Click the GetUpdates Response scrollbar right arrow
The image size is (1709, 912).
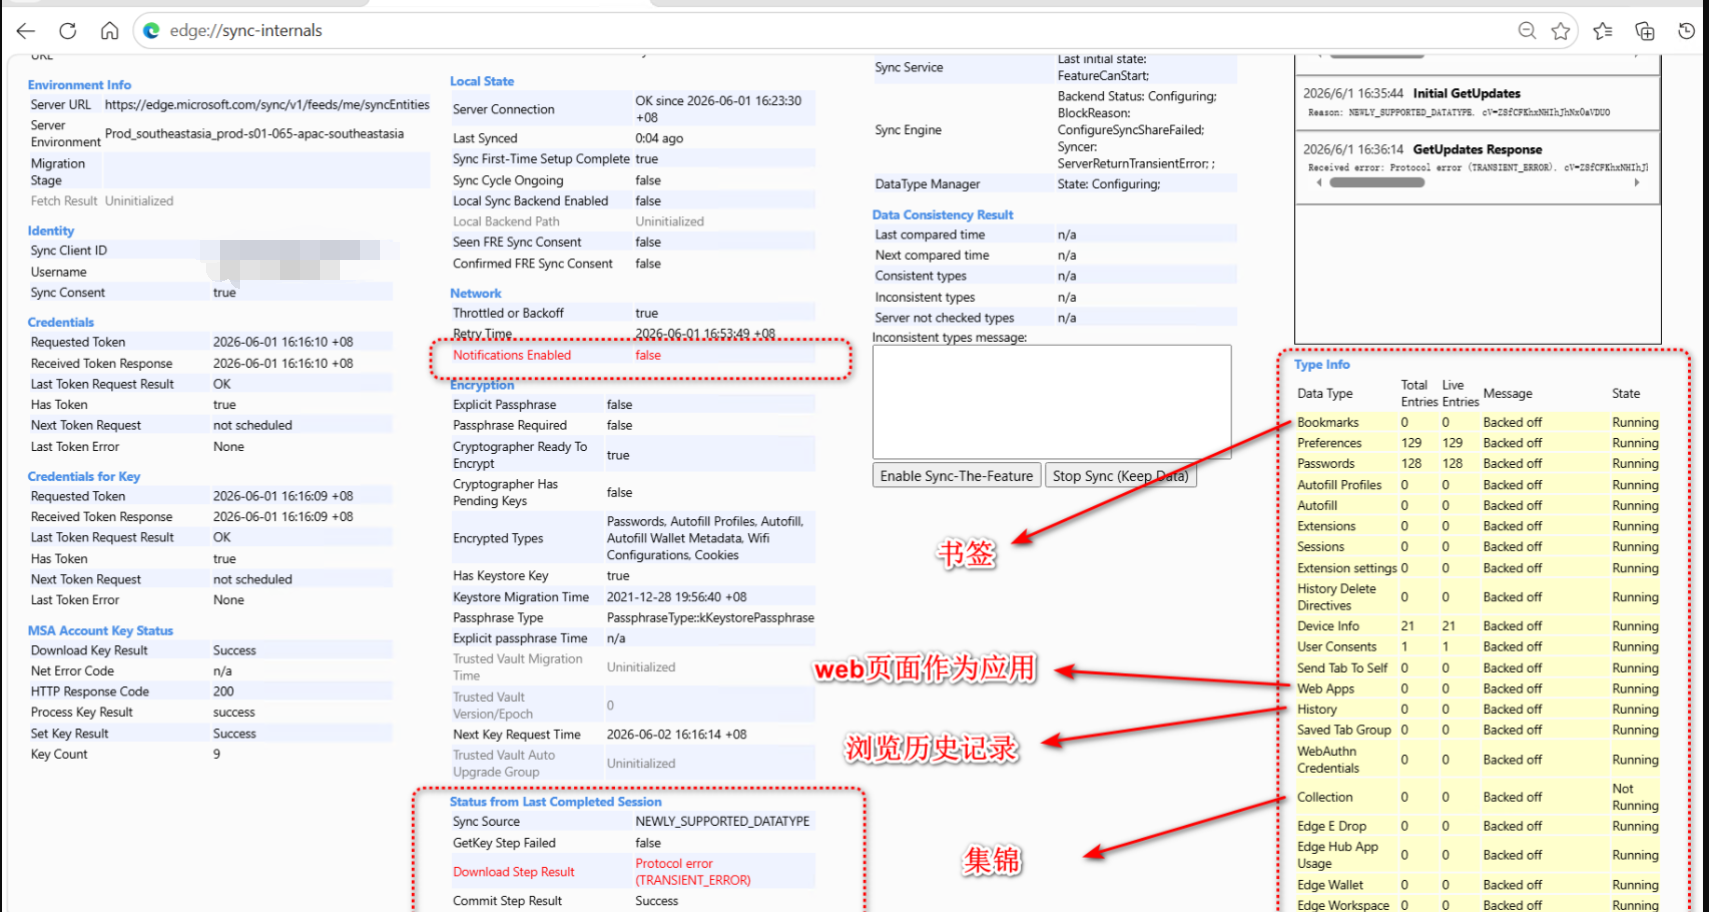(x=1637, y=183)
